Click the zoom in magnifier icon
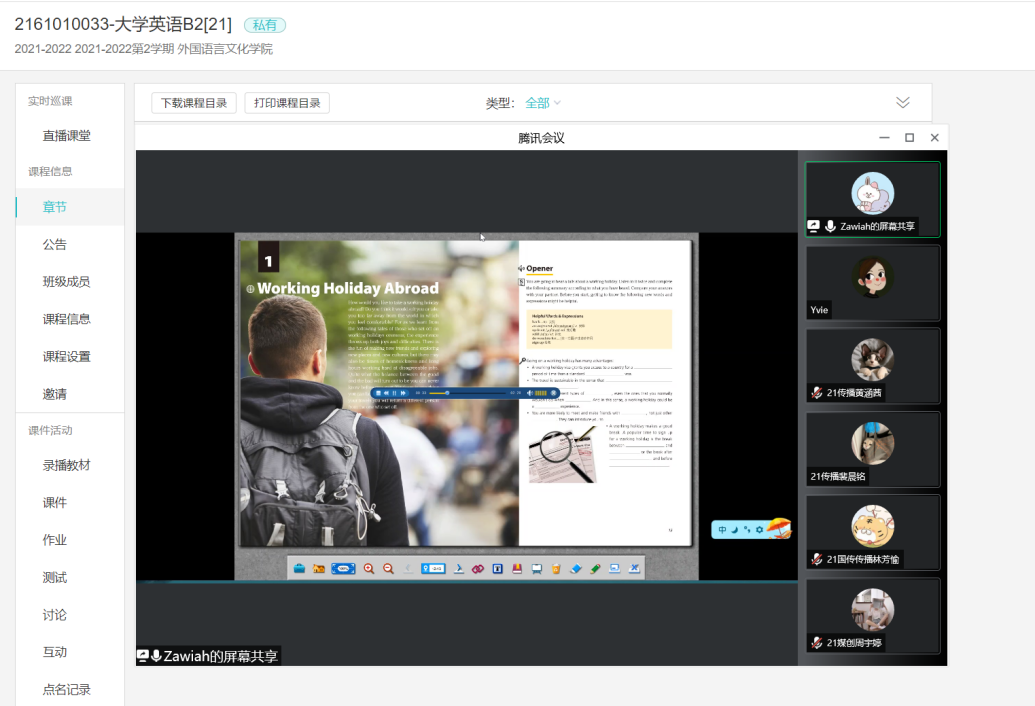Viewport: 1035px width, 706px height. (x=369, y=568)
